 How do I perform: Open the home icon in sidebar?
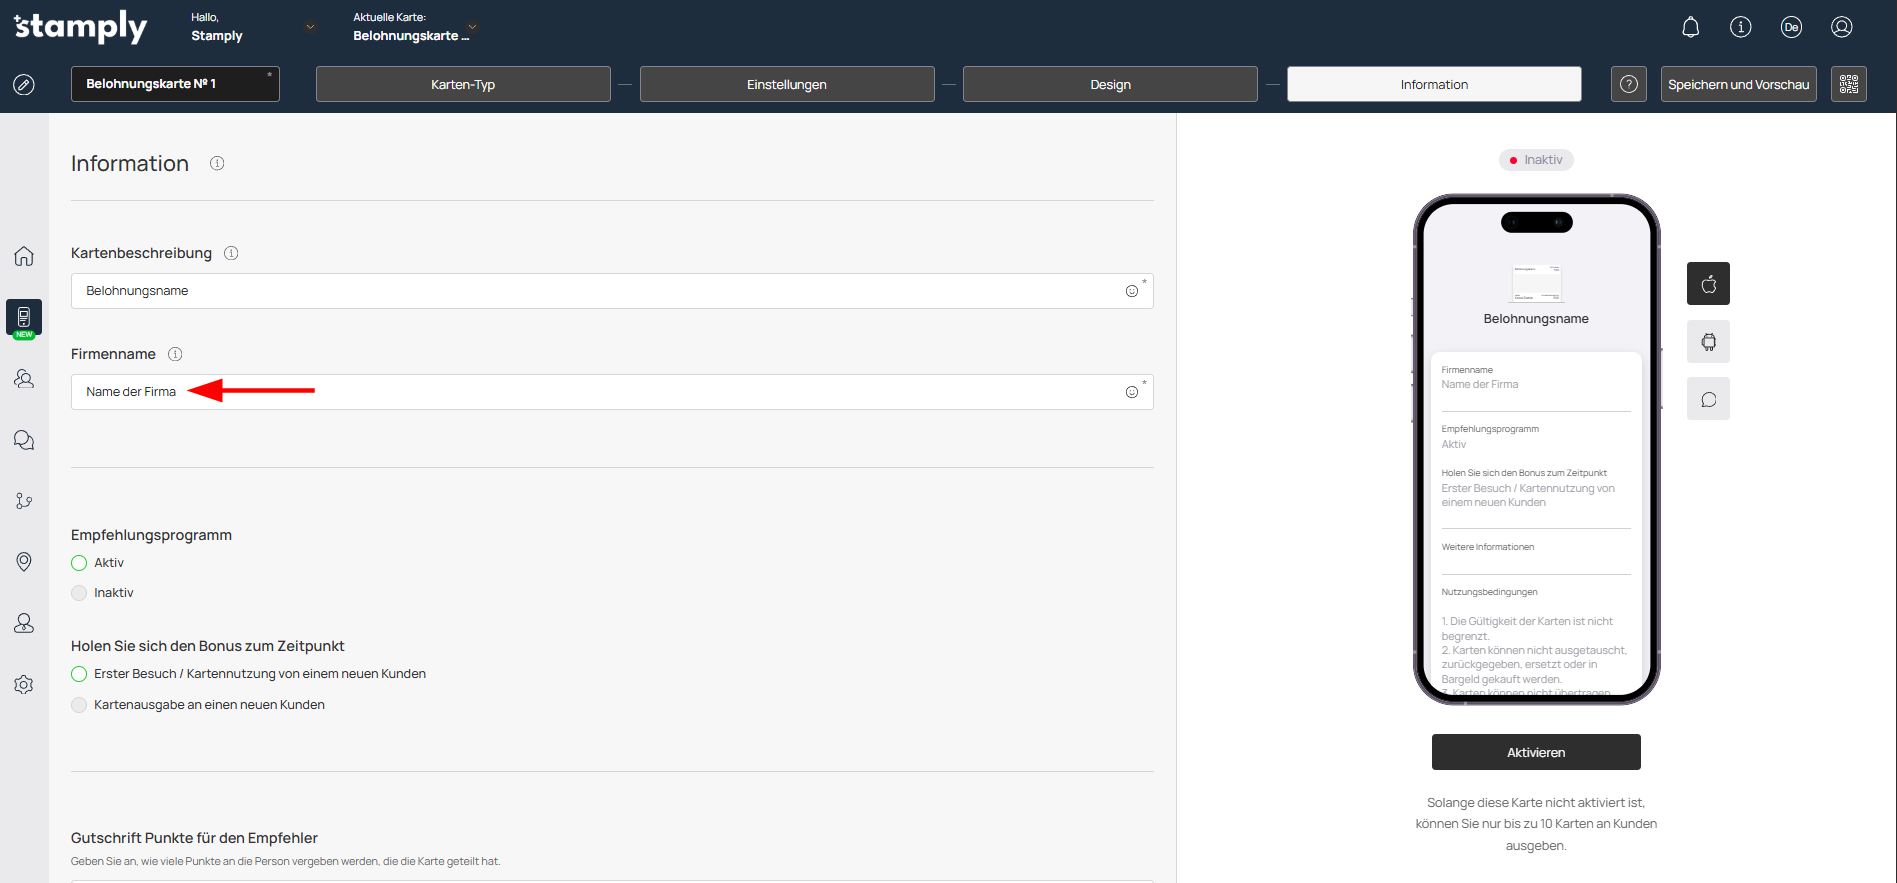click(x=24, y=256)
